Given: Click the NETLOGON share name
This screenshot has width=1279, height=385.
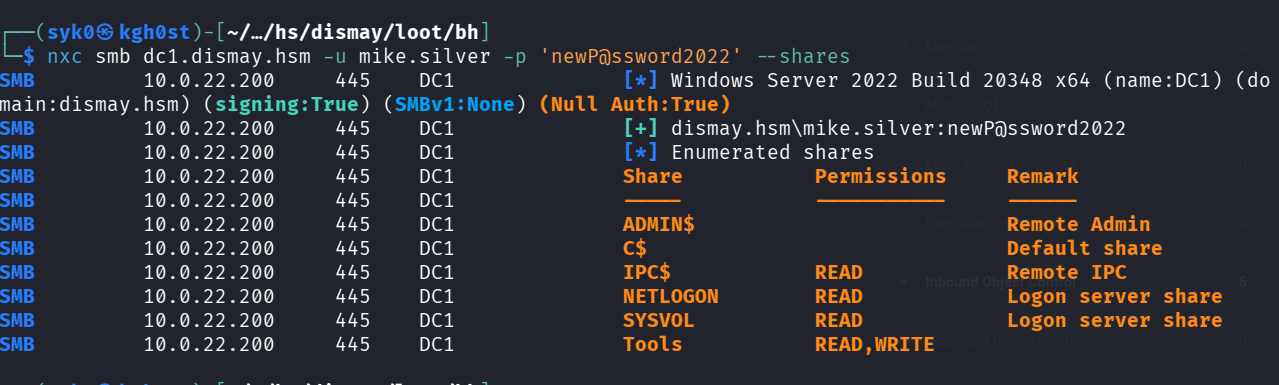Looking at the screenshot, I should [x=671, y=297].
